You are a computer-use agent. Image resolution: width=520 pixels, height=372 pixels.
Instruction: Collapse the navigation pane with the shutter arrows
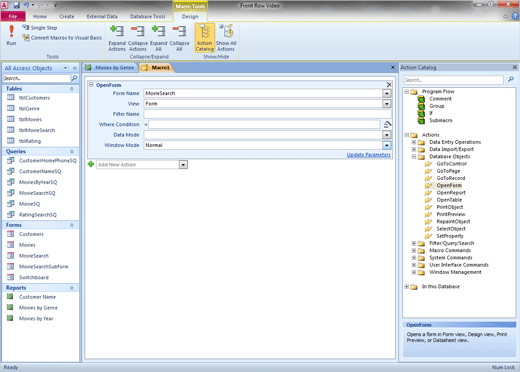point(75,68)
